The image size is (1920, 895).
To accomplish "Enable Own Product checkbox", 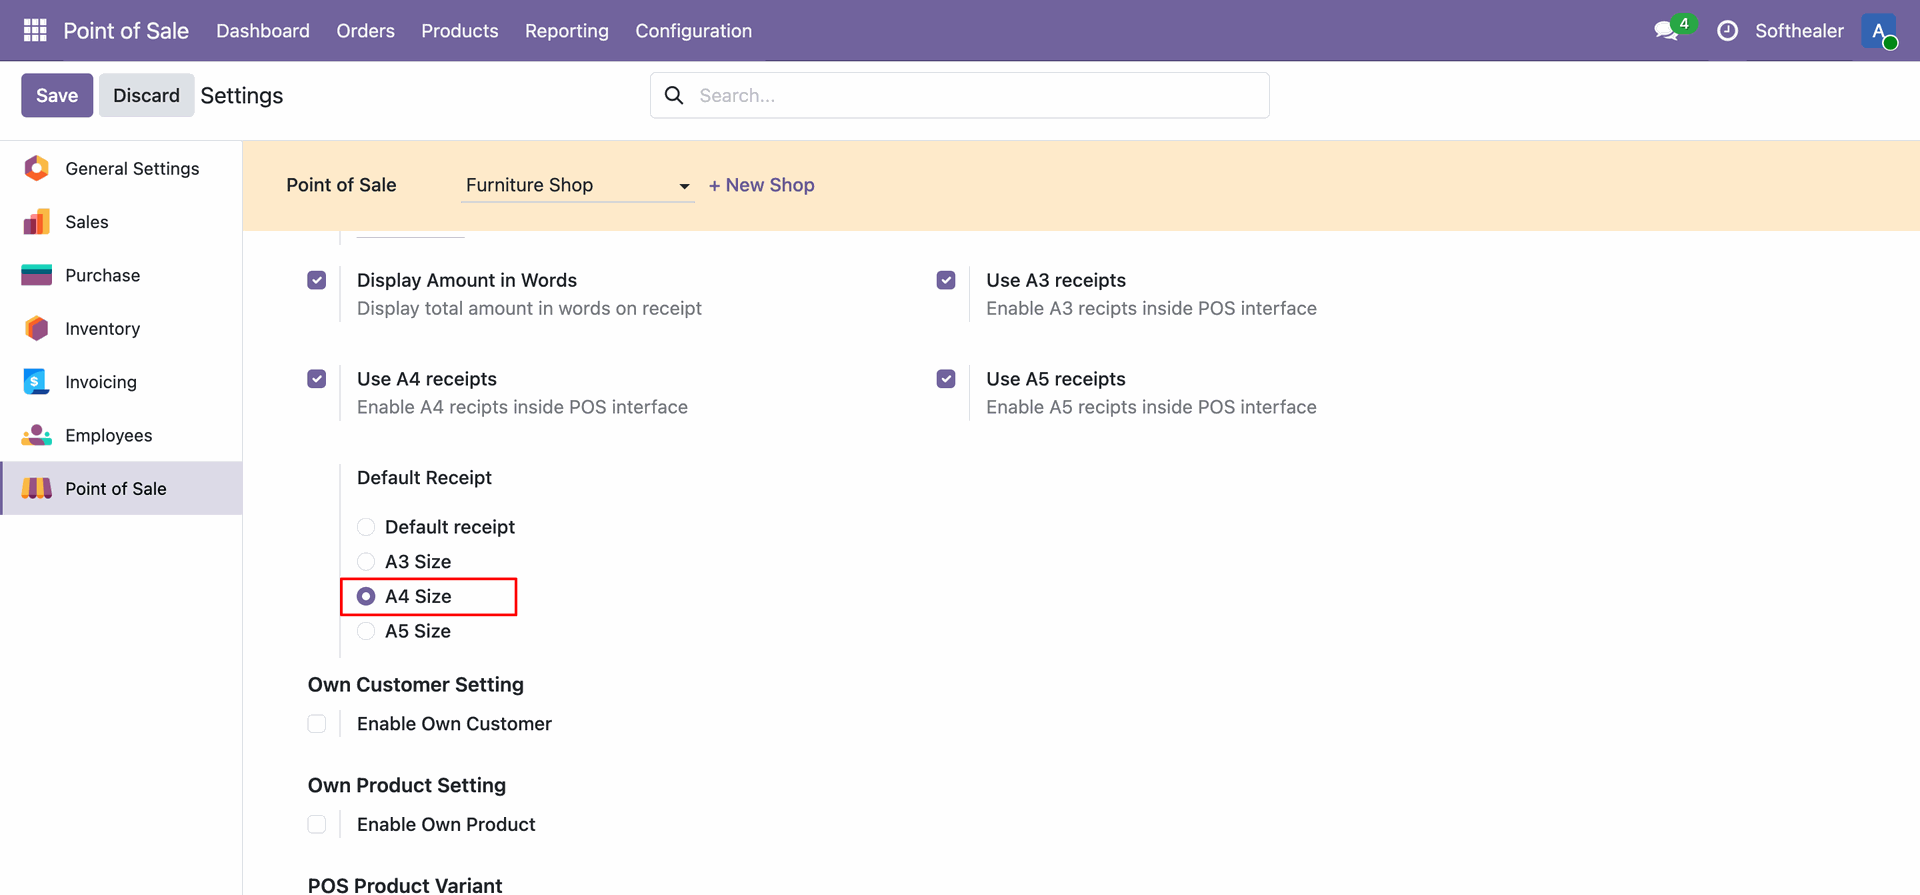I will click(317, 824).
